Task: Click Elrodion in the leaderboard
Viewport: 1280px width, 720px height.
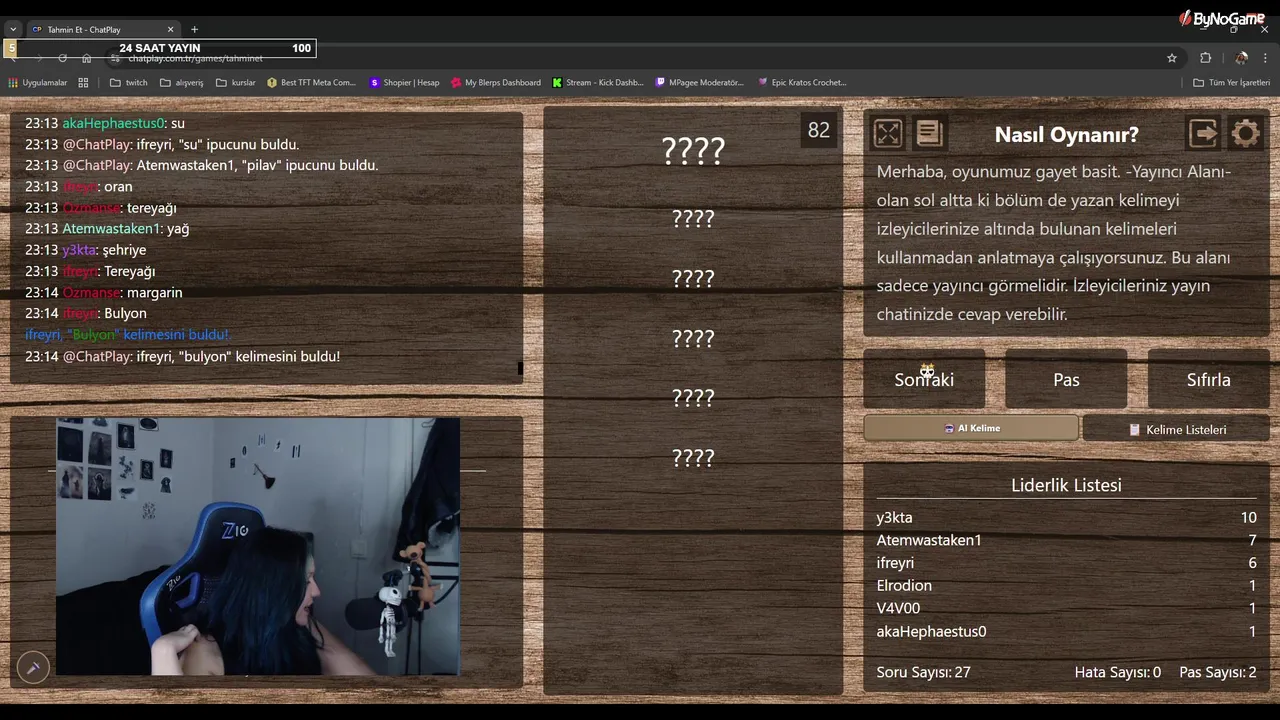Action: click(x=904, y=585)
